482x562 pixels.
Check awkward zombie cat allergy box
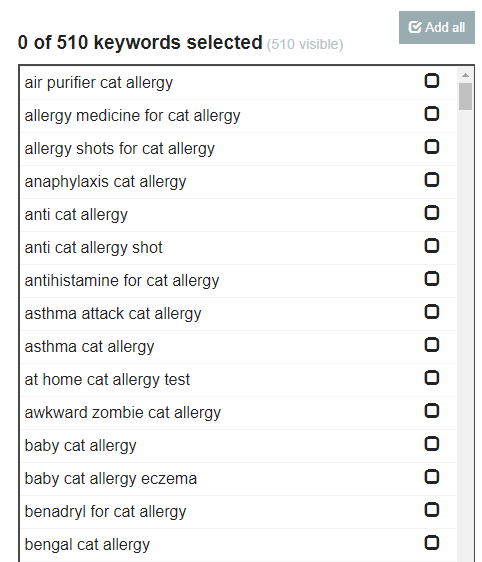431,410
